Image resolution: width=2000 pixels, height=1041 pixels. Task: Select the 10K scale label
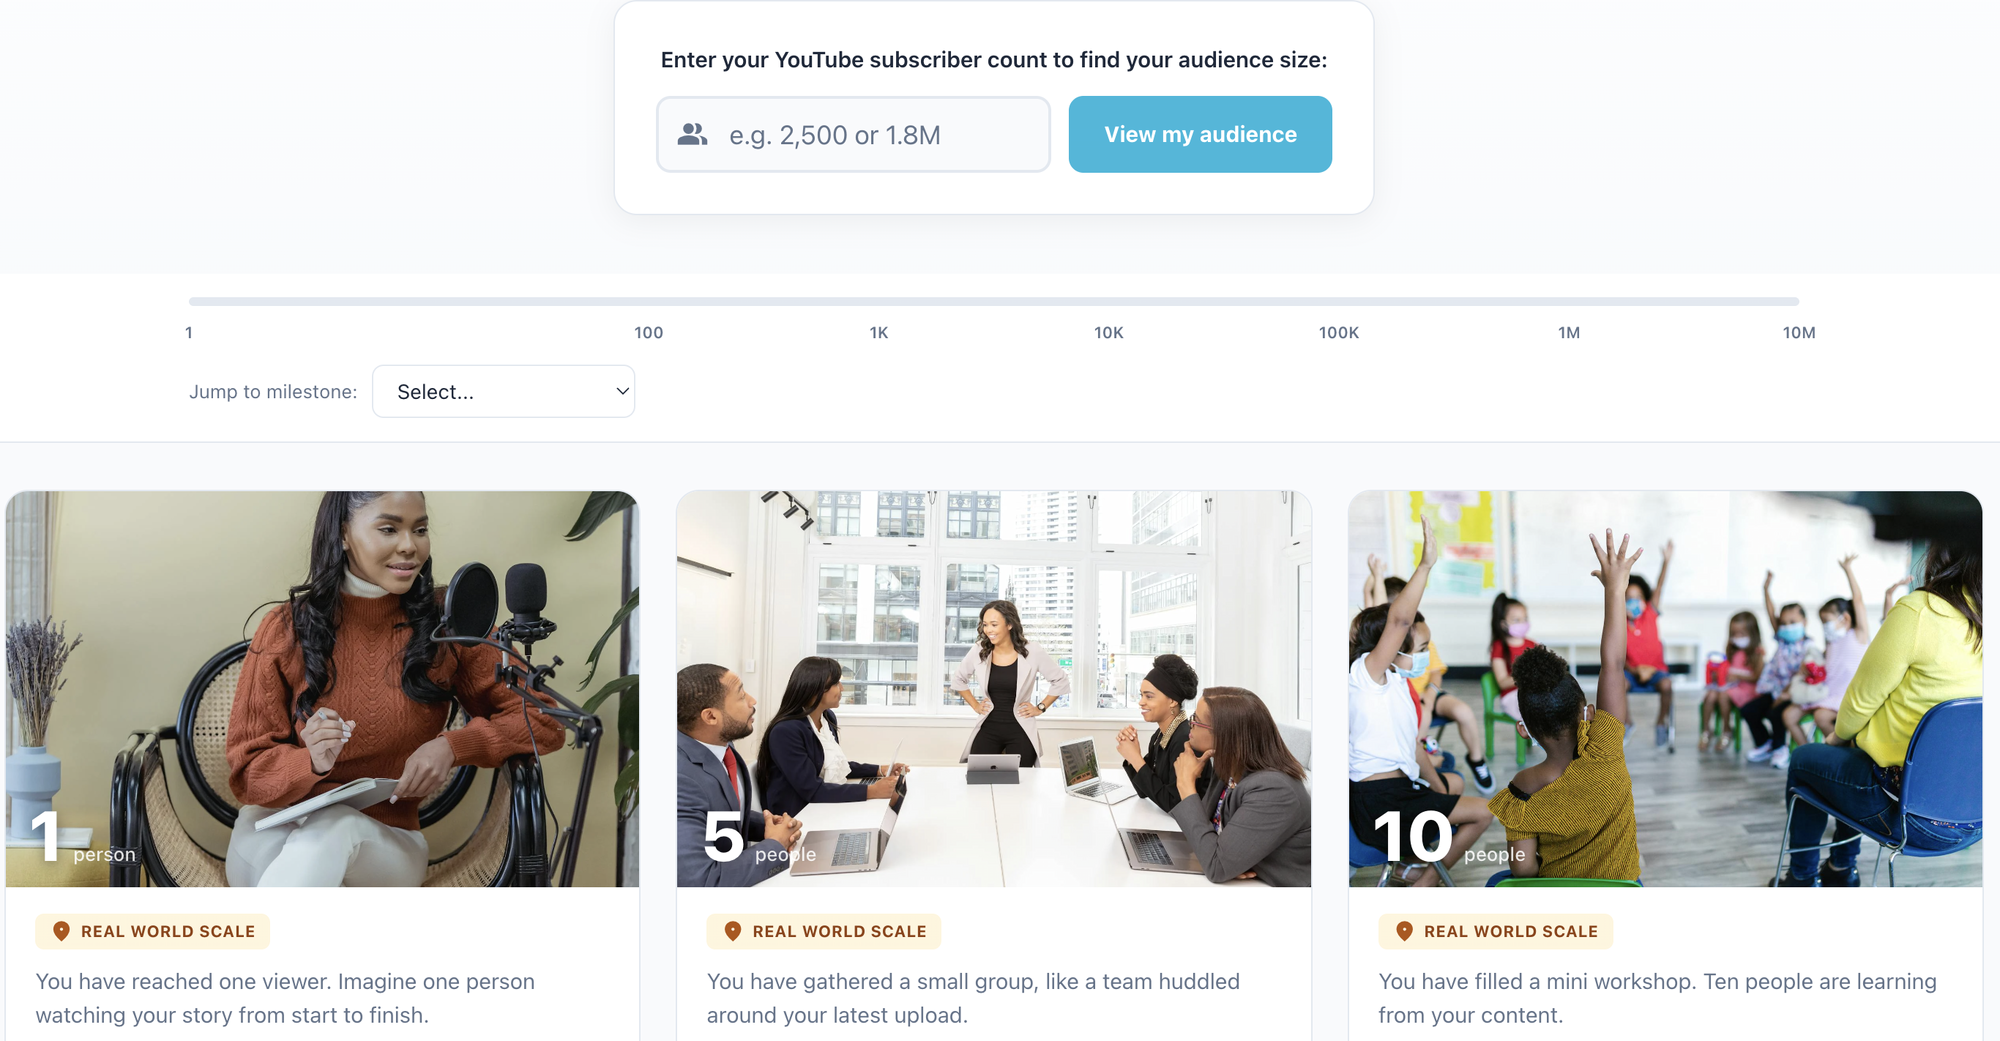[1108, 333]
